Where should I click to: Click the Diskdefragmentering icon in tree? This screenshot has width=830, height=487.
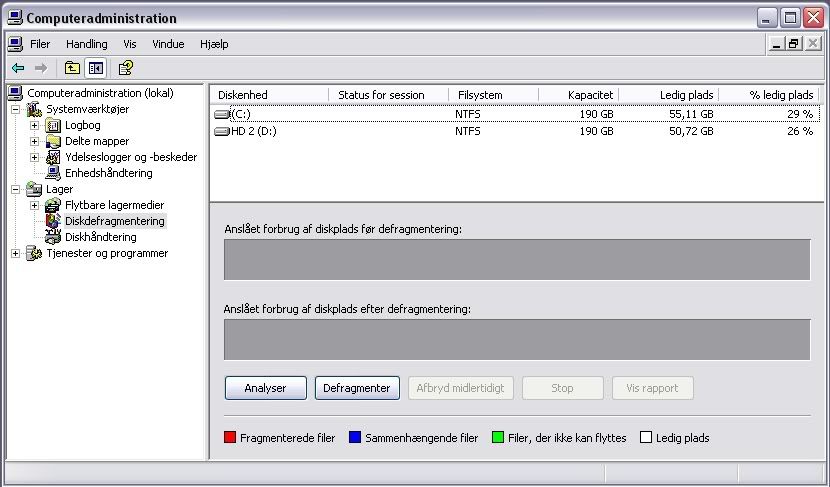tap(53, 221)
